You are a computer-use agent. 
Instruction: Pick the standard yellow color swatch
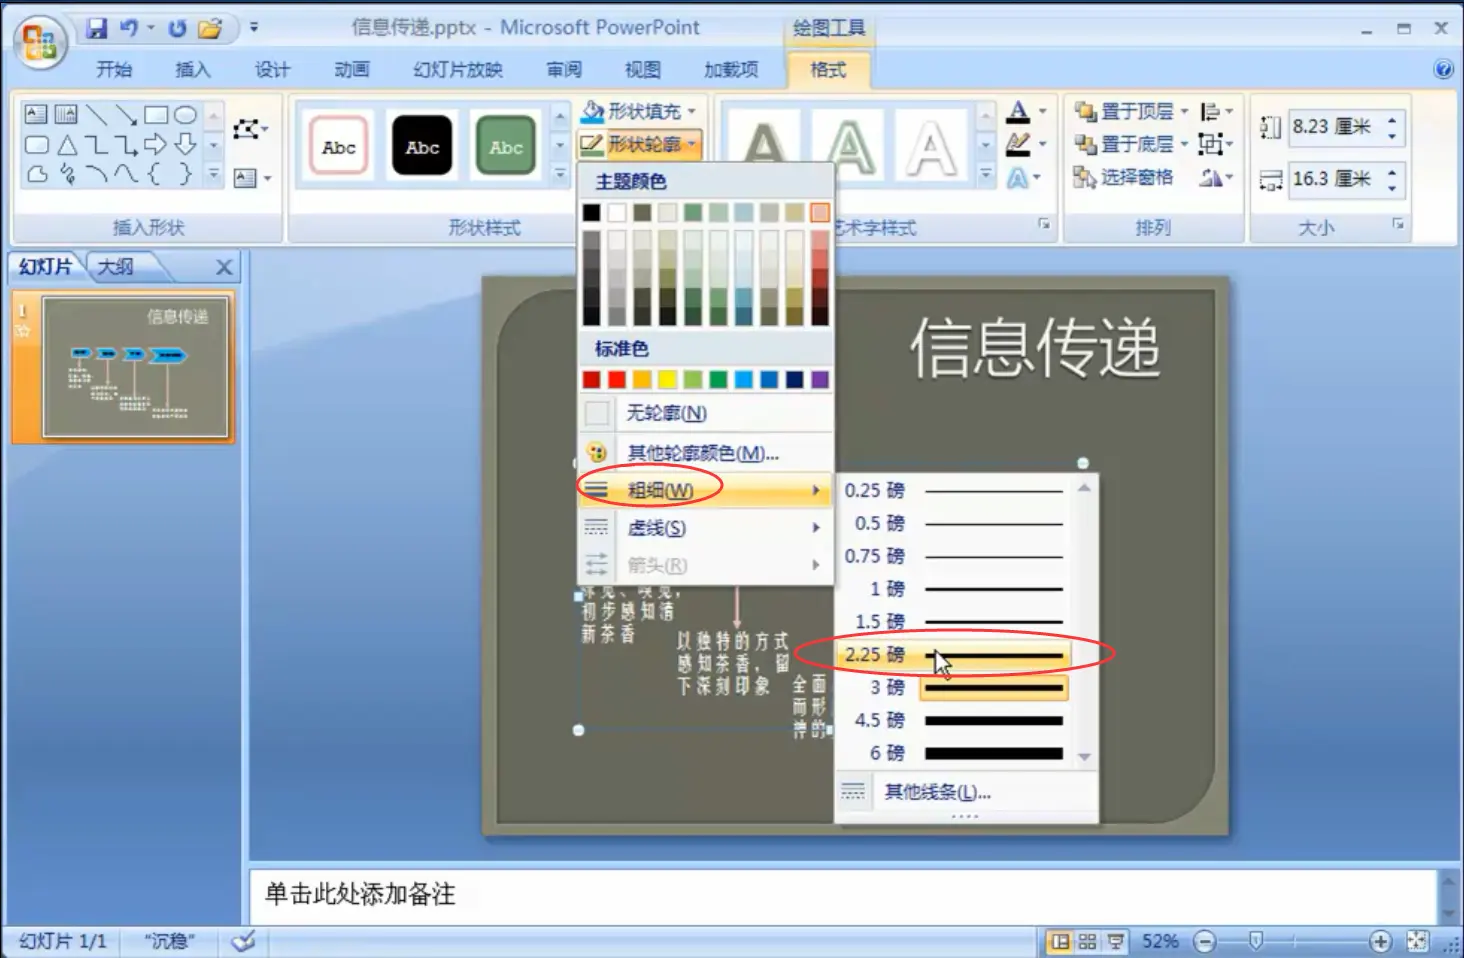667,379
